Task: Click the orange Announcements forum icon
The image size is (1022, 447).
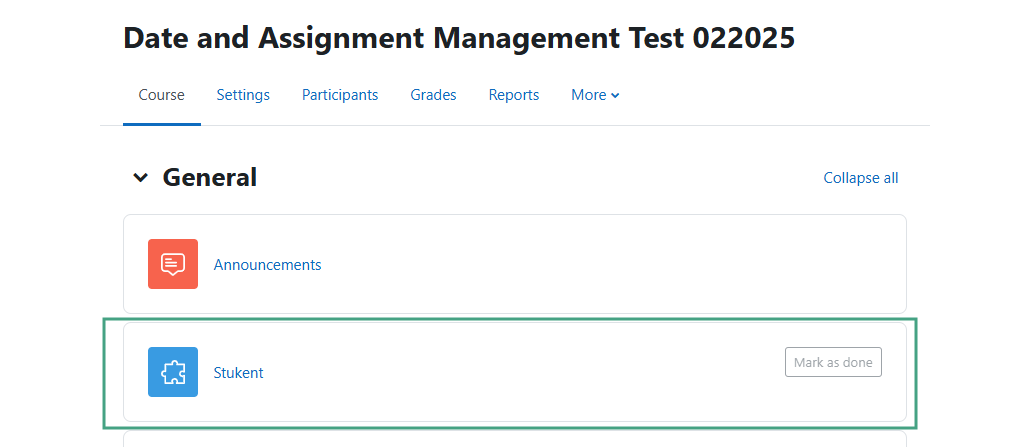Action: tap(173, 264)
